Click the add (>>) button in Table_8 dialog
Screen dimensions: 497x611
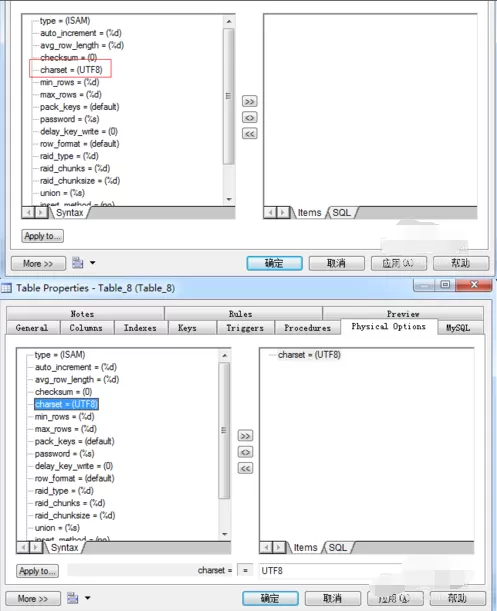245,436
